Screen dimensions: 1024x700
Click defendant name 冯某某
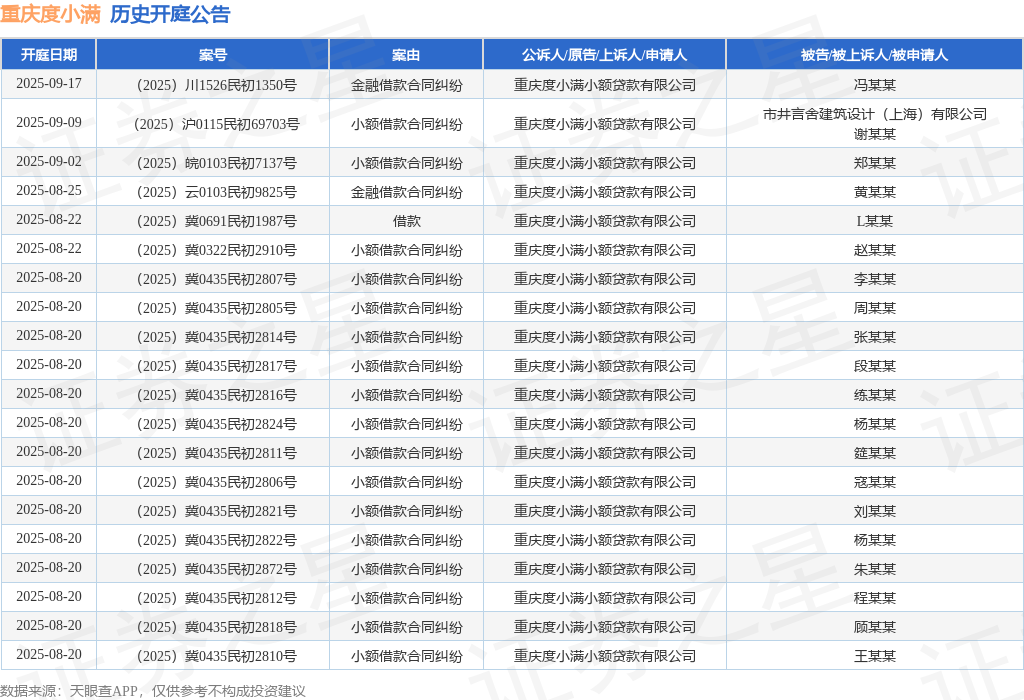pyautogui.click(x=874, y=85)
